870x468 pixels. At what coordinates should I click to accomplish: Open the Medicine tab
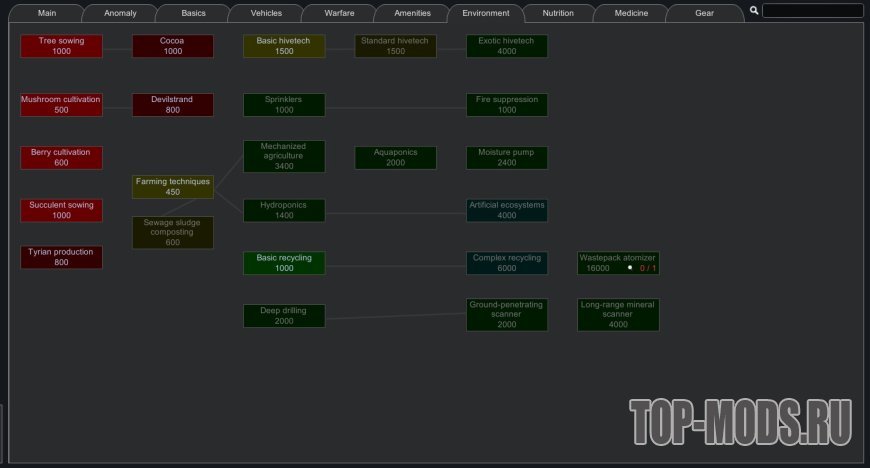tap(632, 14)
